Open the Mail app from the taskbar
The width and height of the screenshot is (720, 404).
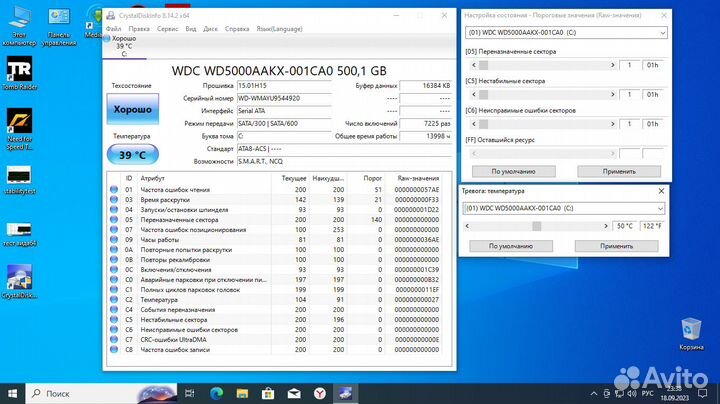pyautogui.click(x=294, y=393)
